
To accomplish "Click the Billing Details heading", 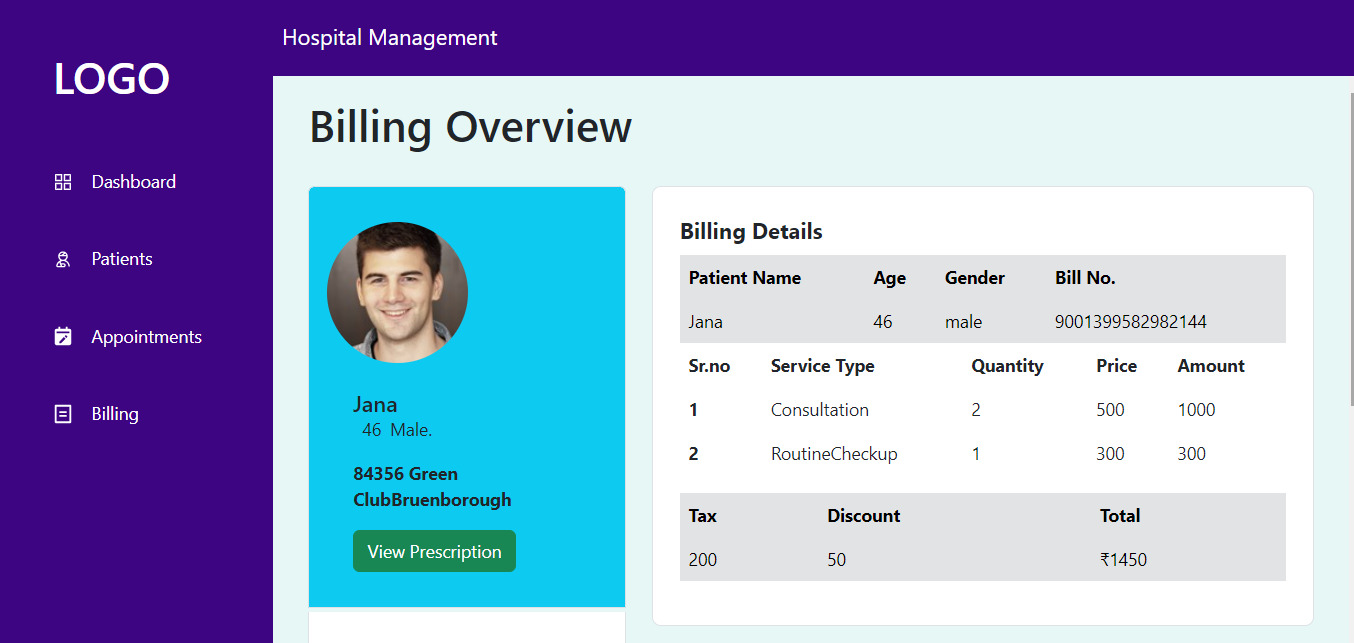I will point(751,232).
